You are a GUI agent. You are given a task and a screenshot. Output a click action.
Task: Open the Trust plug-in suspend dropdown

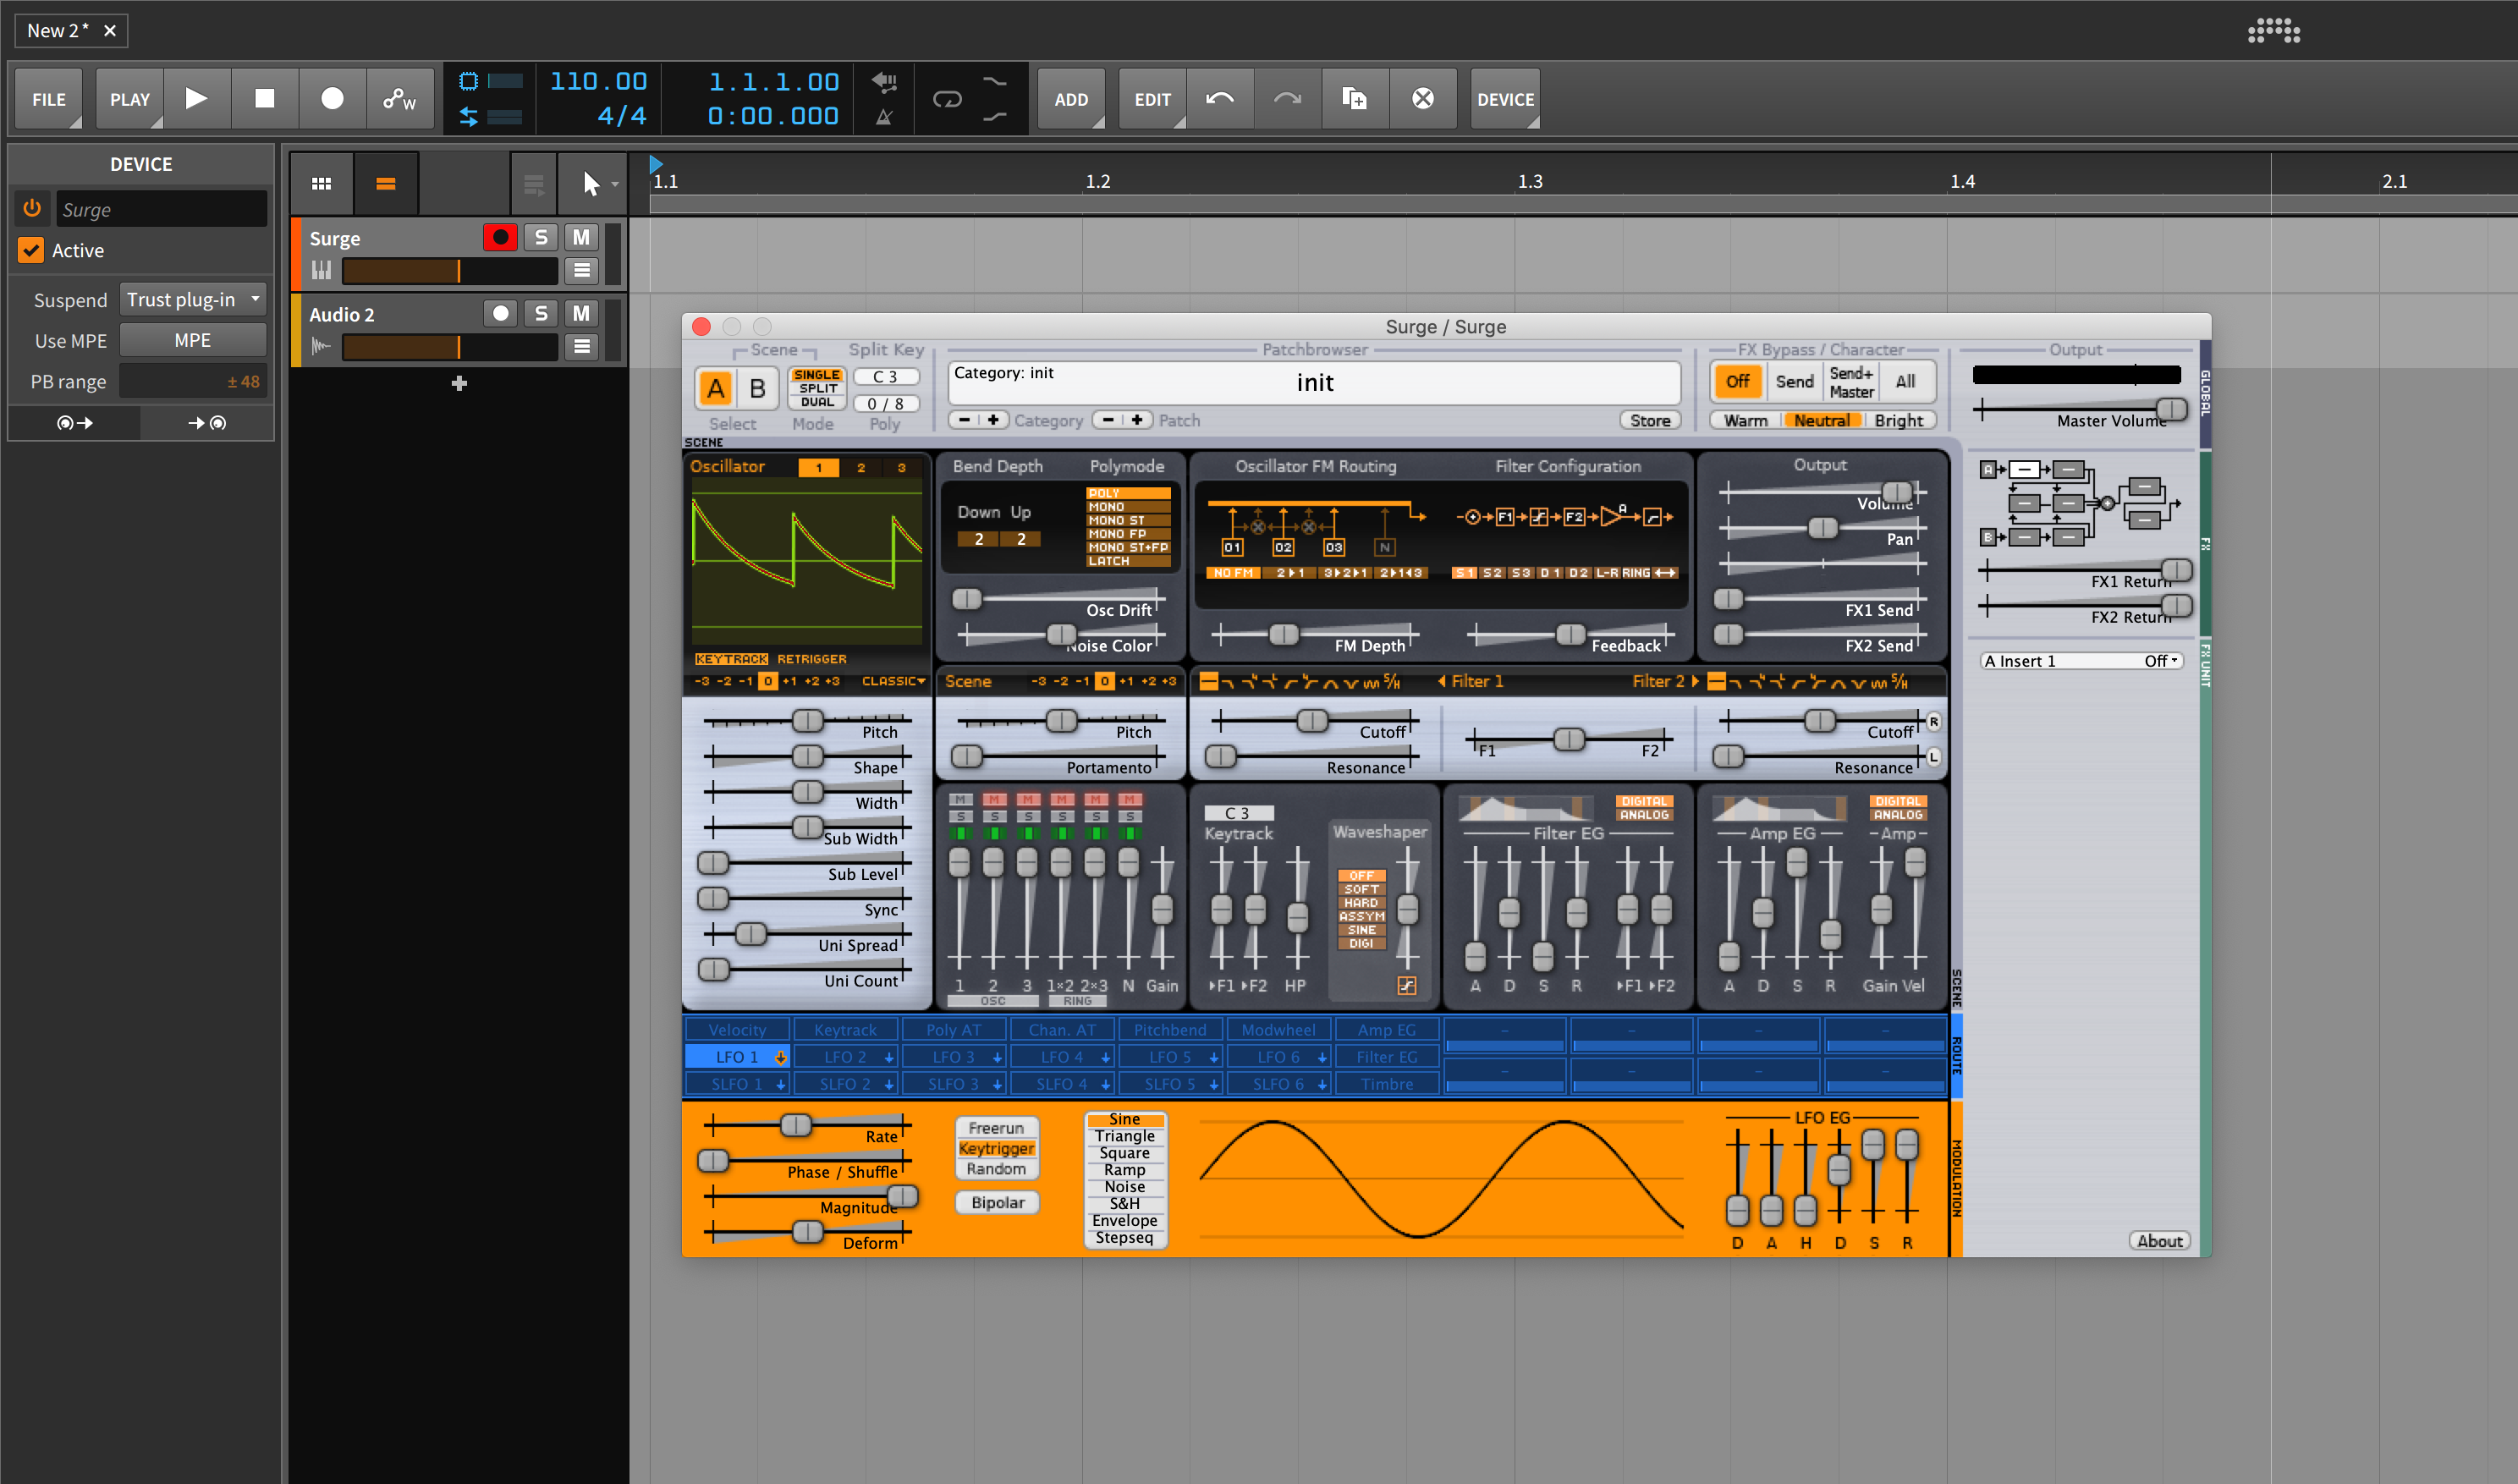click(192, 298)
